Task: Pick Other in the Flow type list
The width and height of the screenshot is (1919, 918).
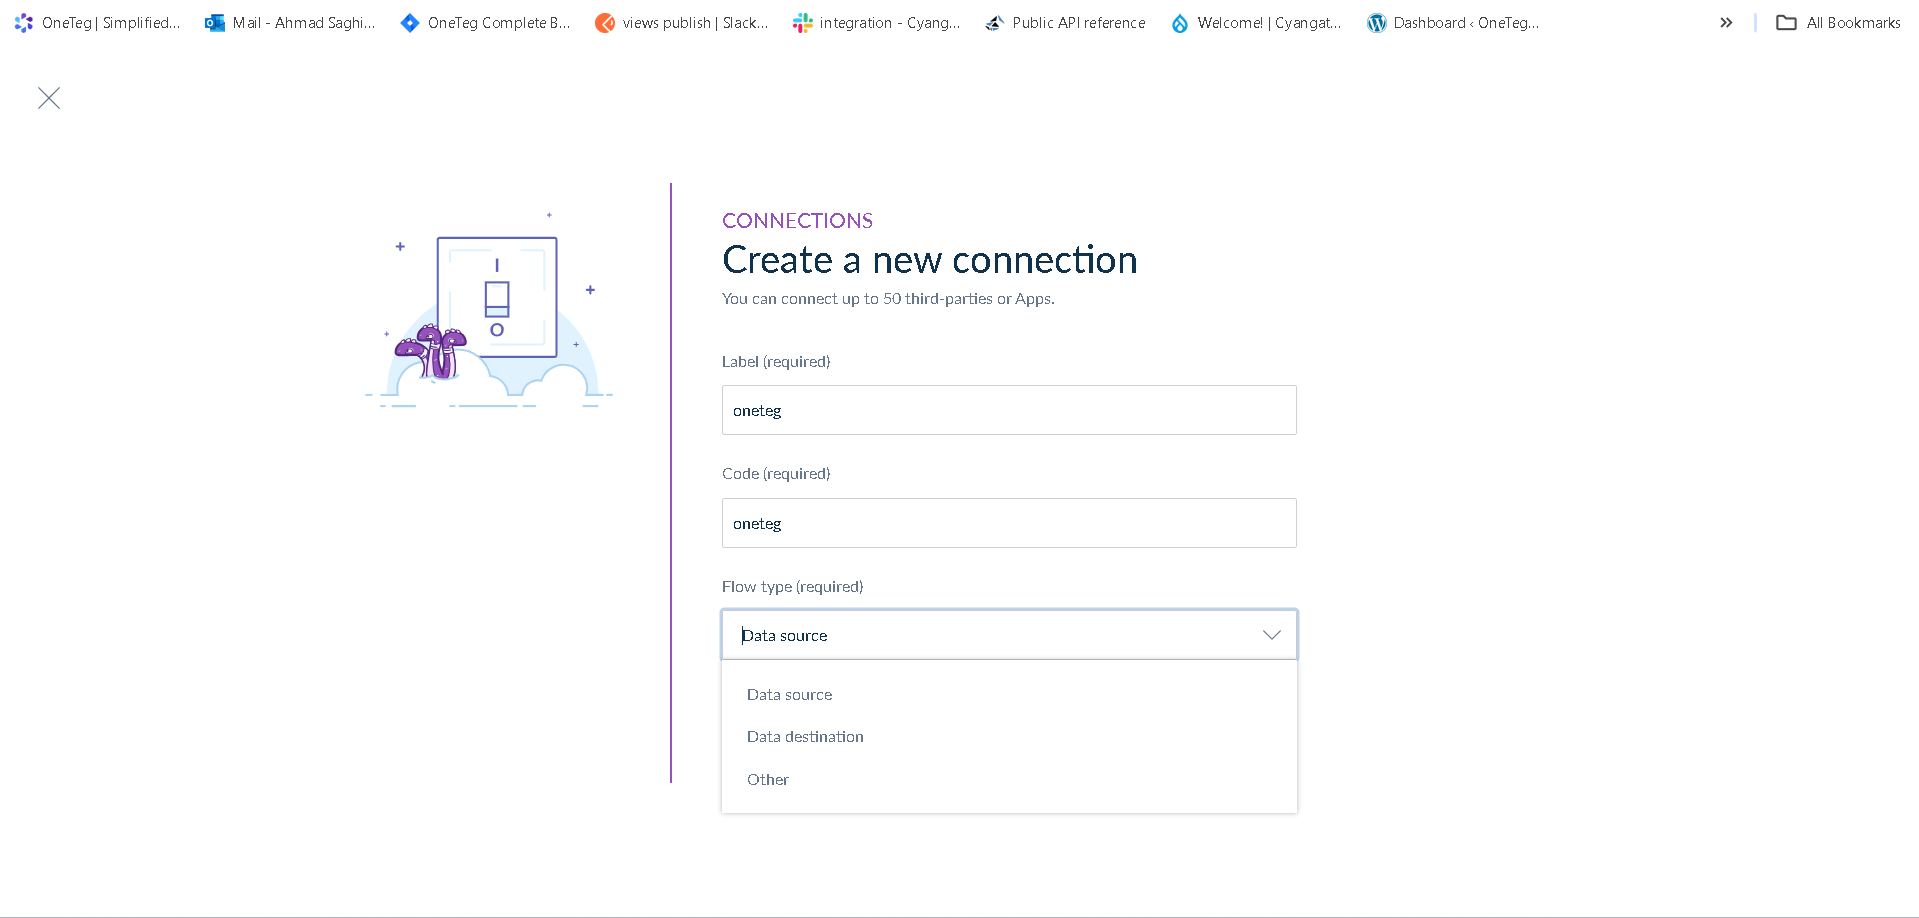Action: (x=768, y=780)
